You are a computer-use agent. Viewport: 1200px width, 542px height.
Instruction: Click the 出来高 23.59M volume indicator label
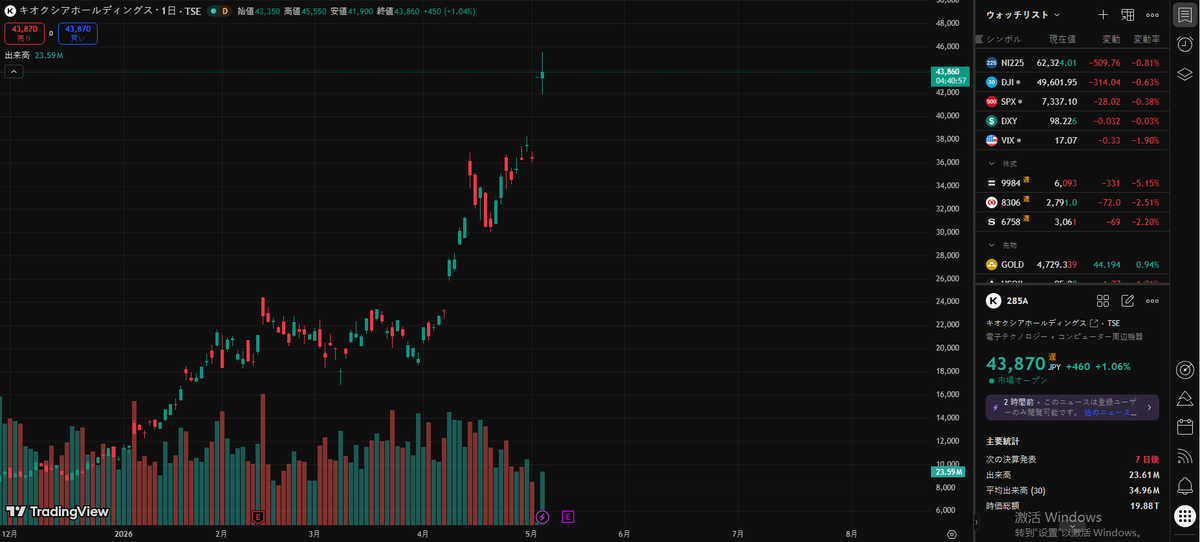tap(34, 56)
